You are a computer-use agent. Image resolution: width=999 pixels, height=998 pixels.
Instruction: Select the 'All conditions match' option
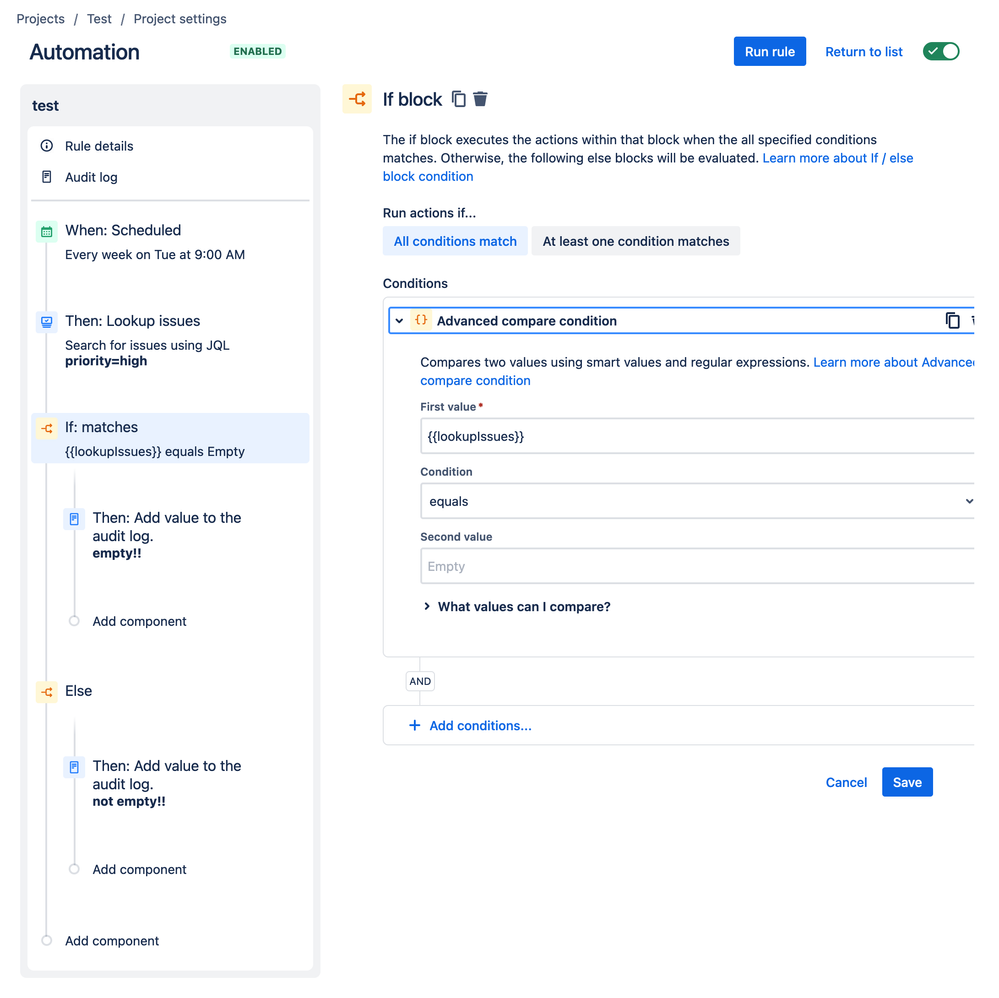tap(455, 241)
